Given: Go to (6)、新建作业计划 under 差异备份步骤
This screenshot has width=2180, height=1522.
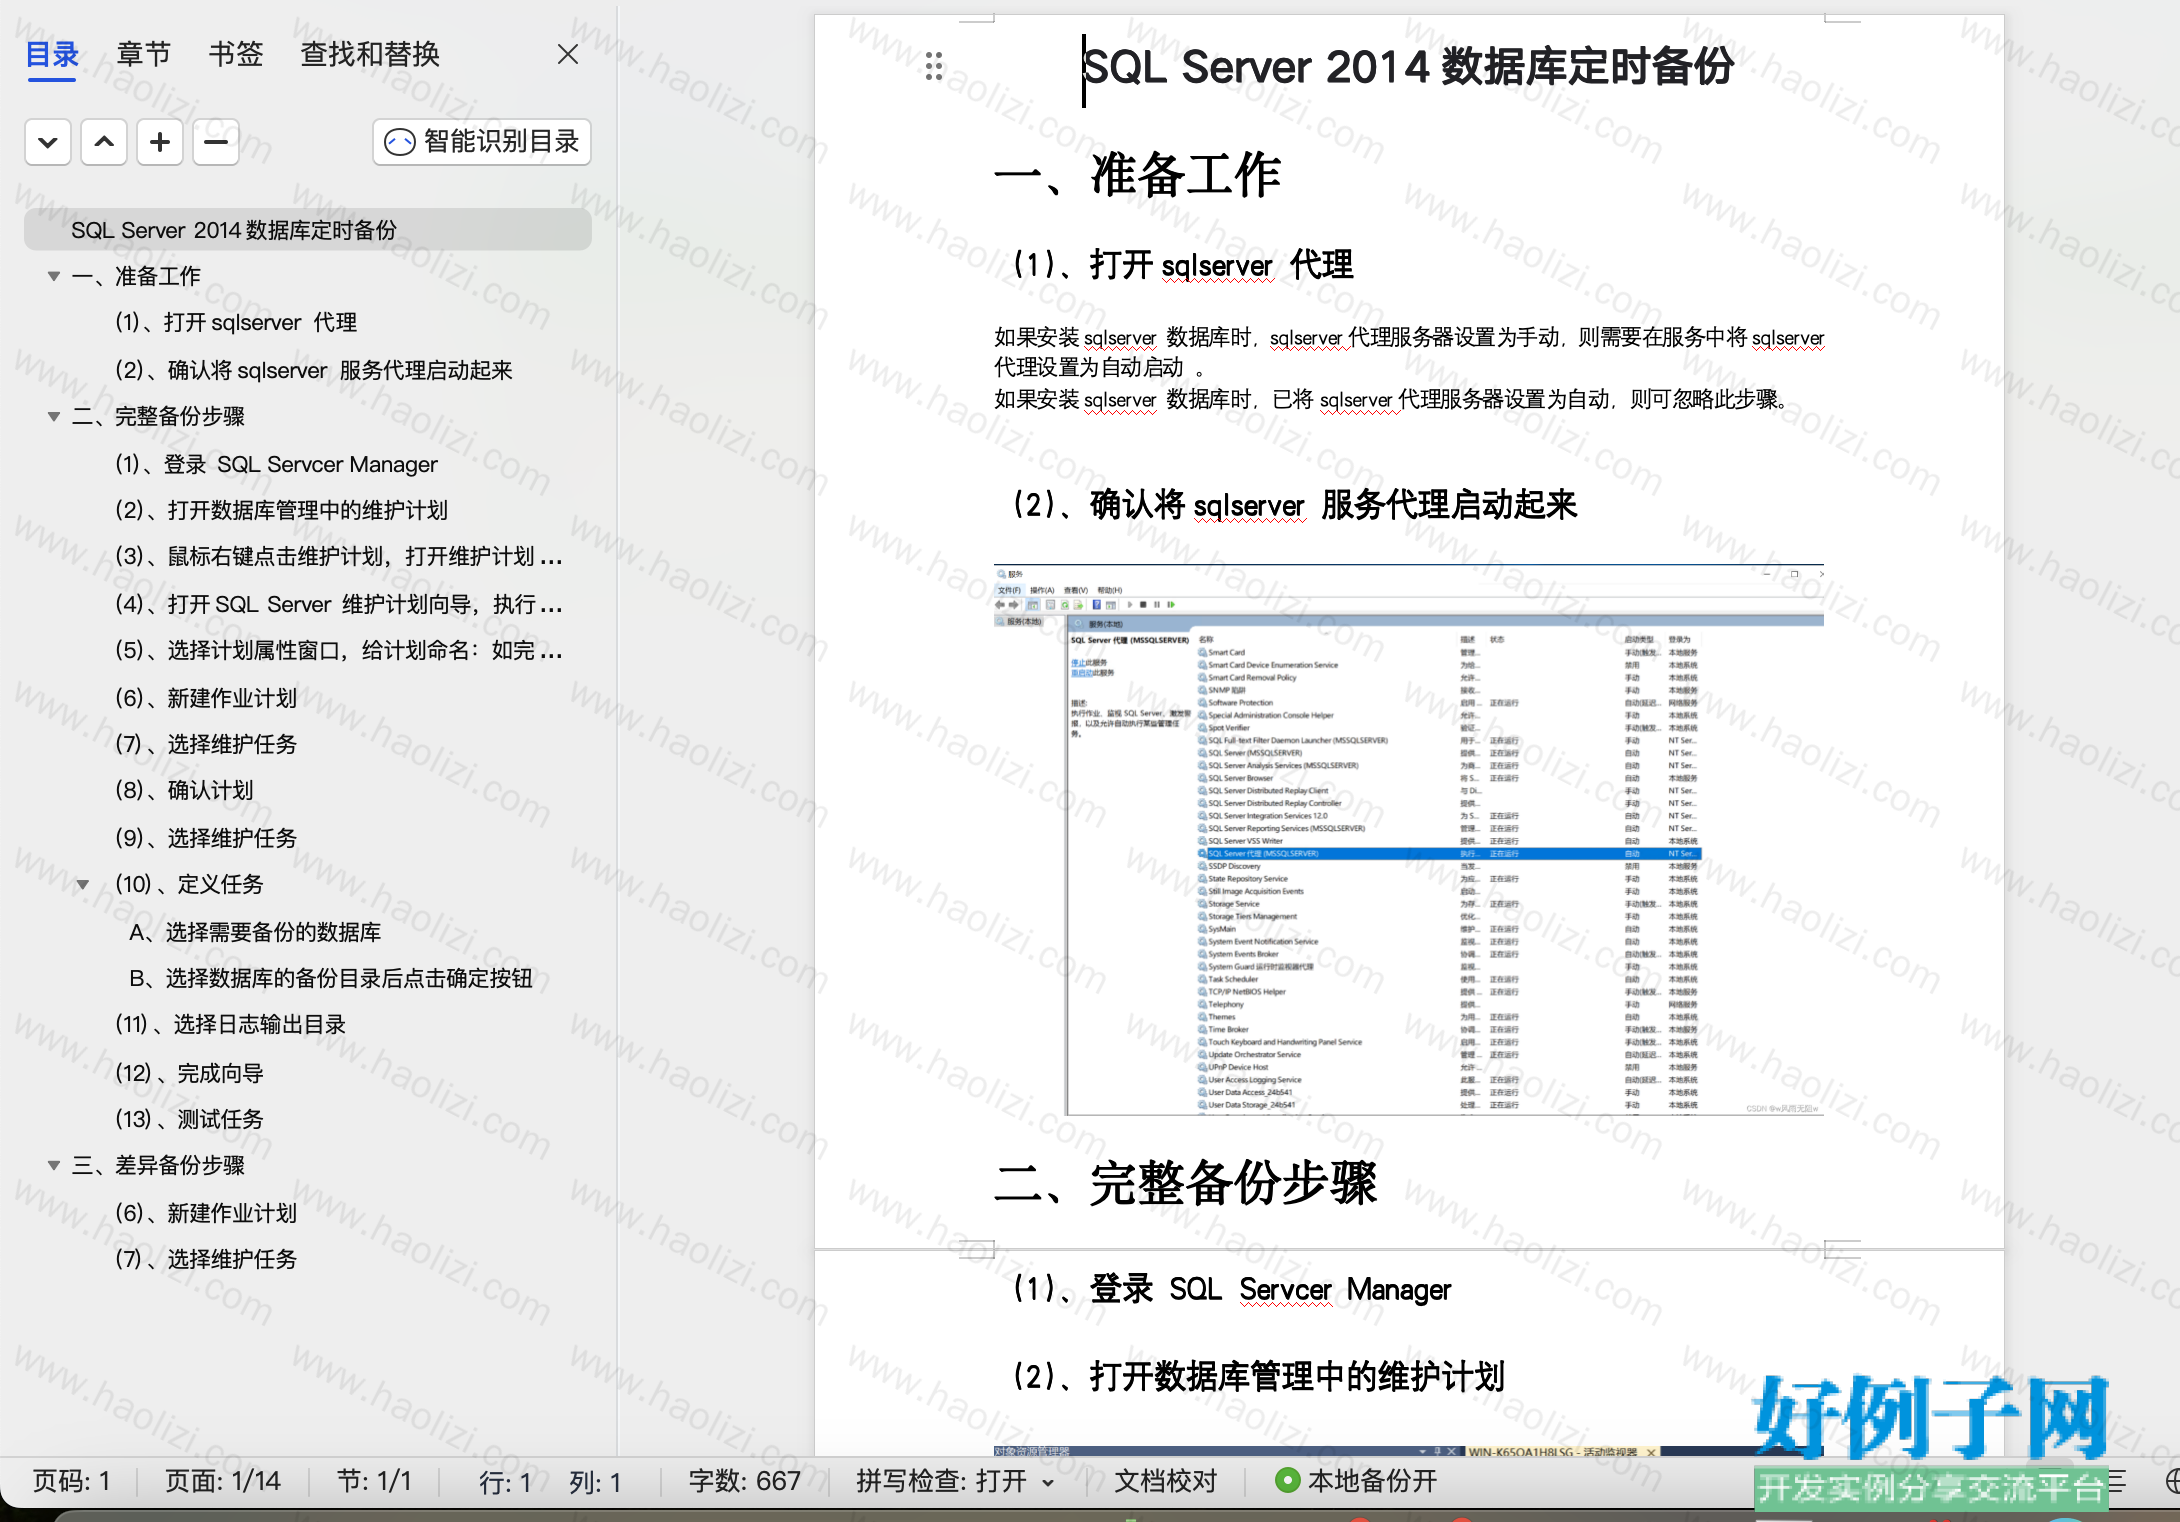Looking at the screenshot, I should click(206, 1213).
